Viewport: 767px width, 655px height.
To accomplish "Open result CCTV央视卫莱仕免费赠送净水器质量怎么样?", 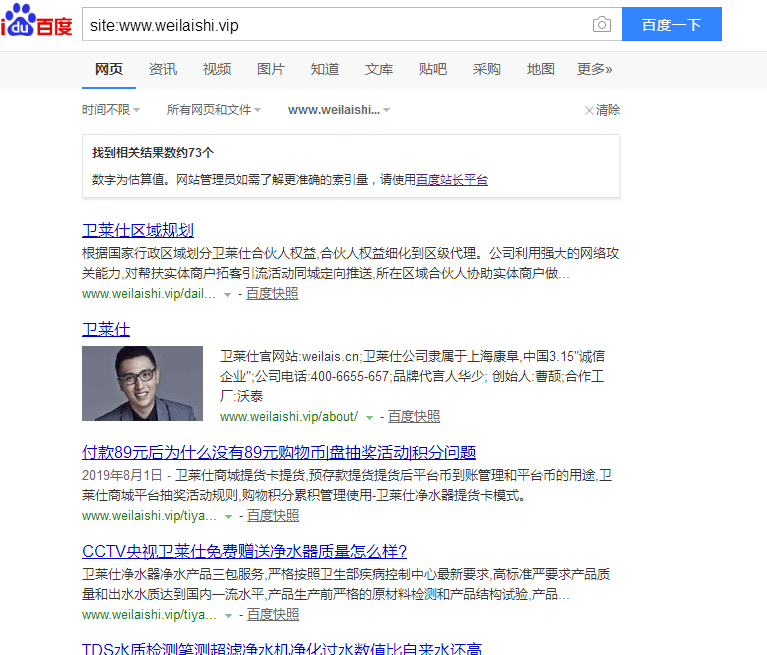I will pyautogui.click(x=245, y=552).
